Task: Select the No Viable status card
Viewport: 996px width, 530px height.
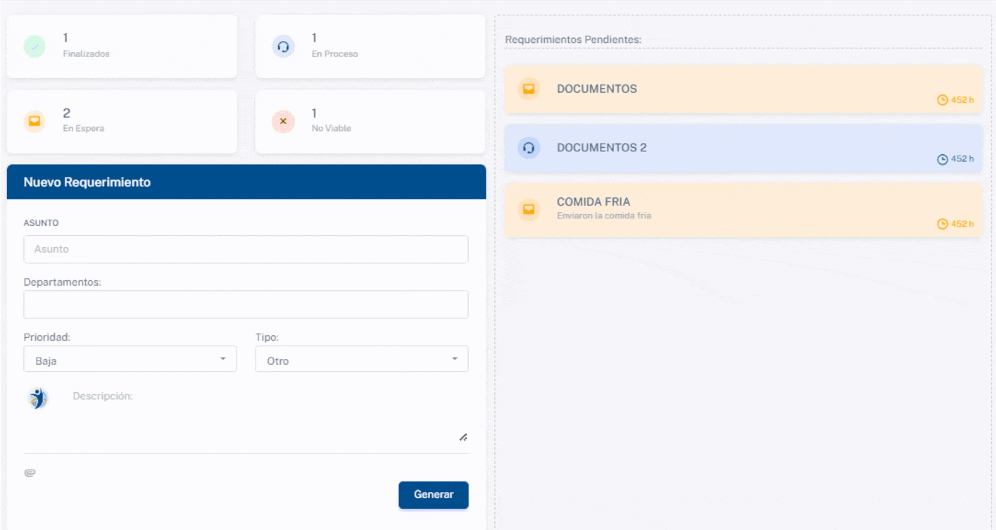Action: [370, 121]
